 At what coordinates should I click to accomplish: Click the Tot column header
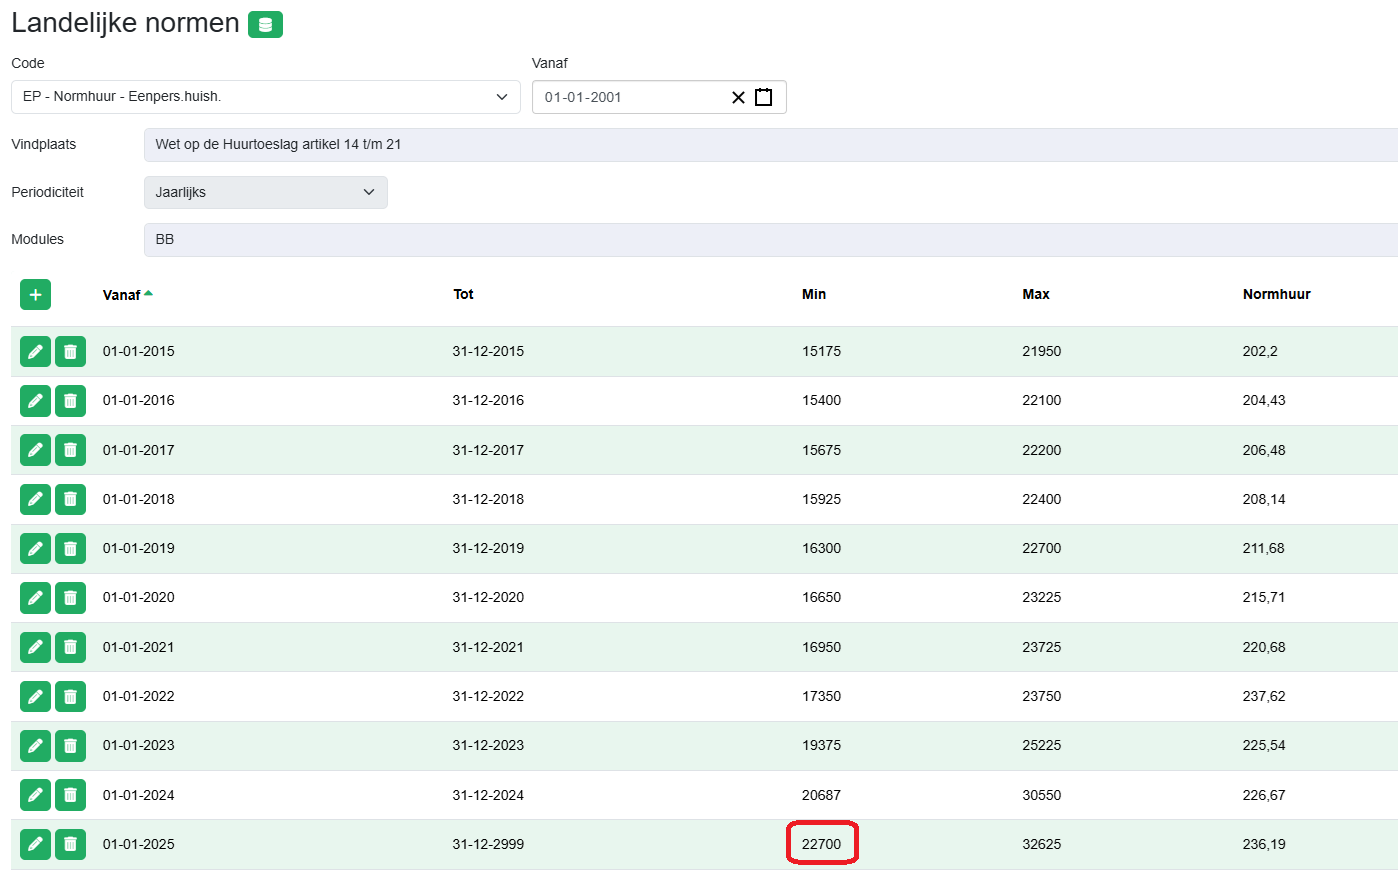point(463,295)
